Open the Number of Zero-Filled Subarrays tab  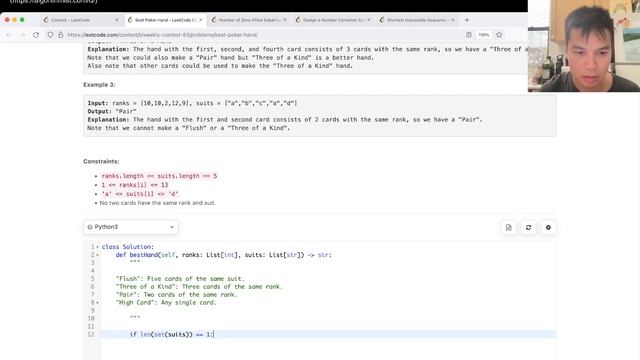pos(249,20)
